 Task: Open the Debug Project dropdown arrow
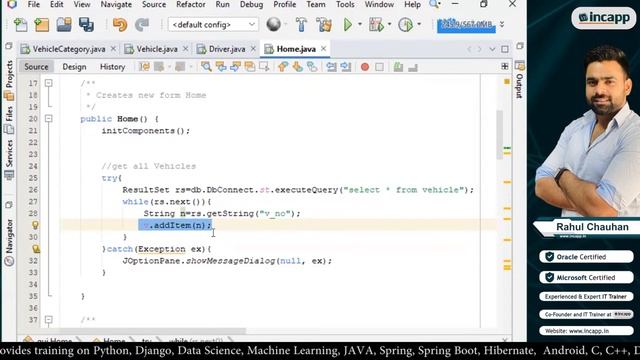pyautogui.click(x=389, y=24)
